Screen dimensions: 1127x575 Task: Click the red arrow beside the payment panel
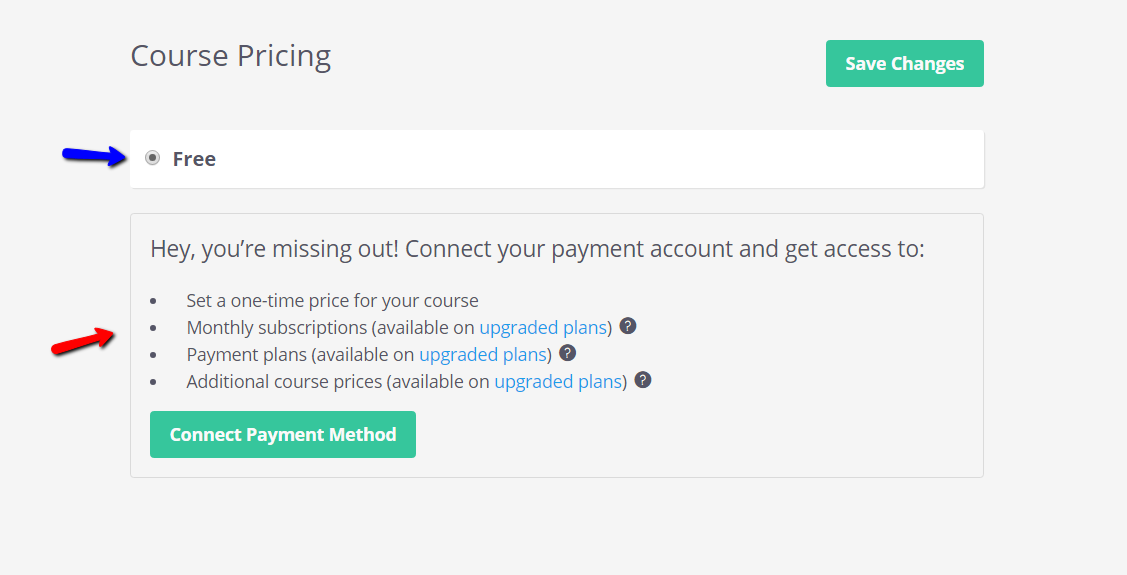tap(83, 341)
